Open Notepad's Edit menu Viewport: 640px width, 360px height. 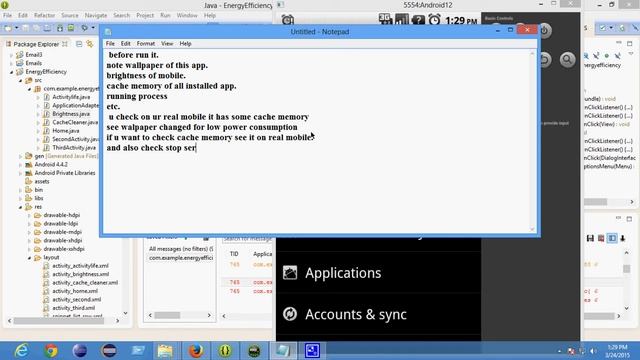125,44
